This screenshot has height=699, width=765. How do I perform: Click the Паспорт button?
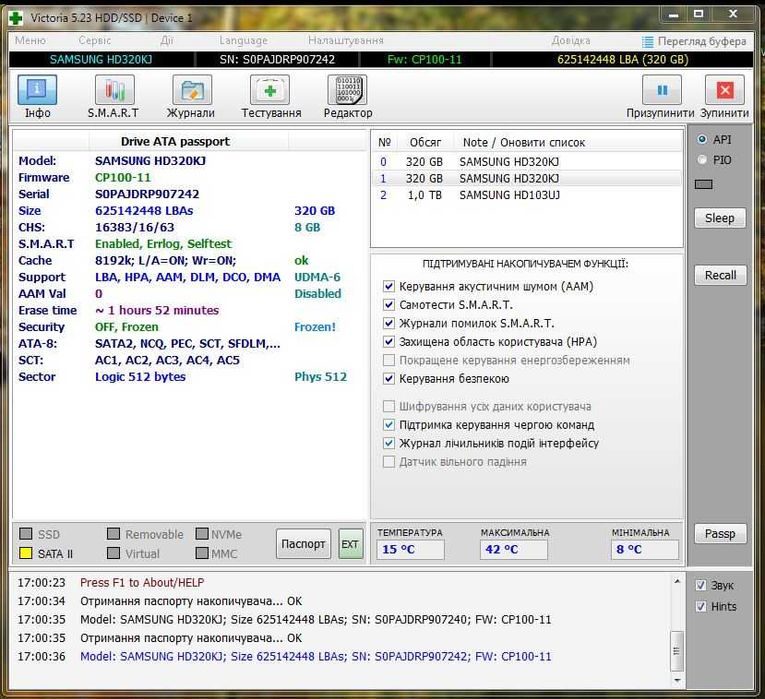tap(303, 544)
